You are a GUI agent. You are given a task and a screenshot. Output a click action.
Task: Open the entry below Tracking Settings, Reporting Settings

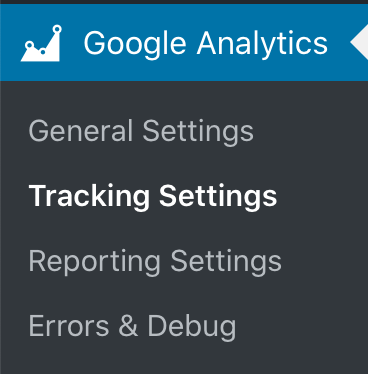155,261
